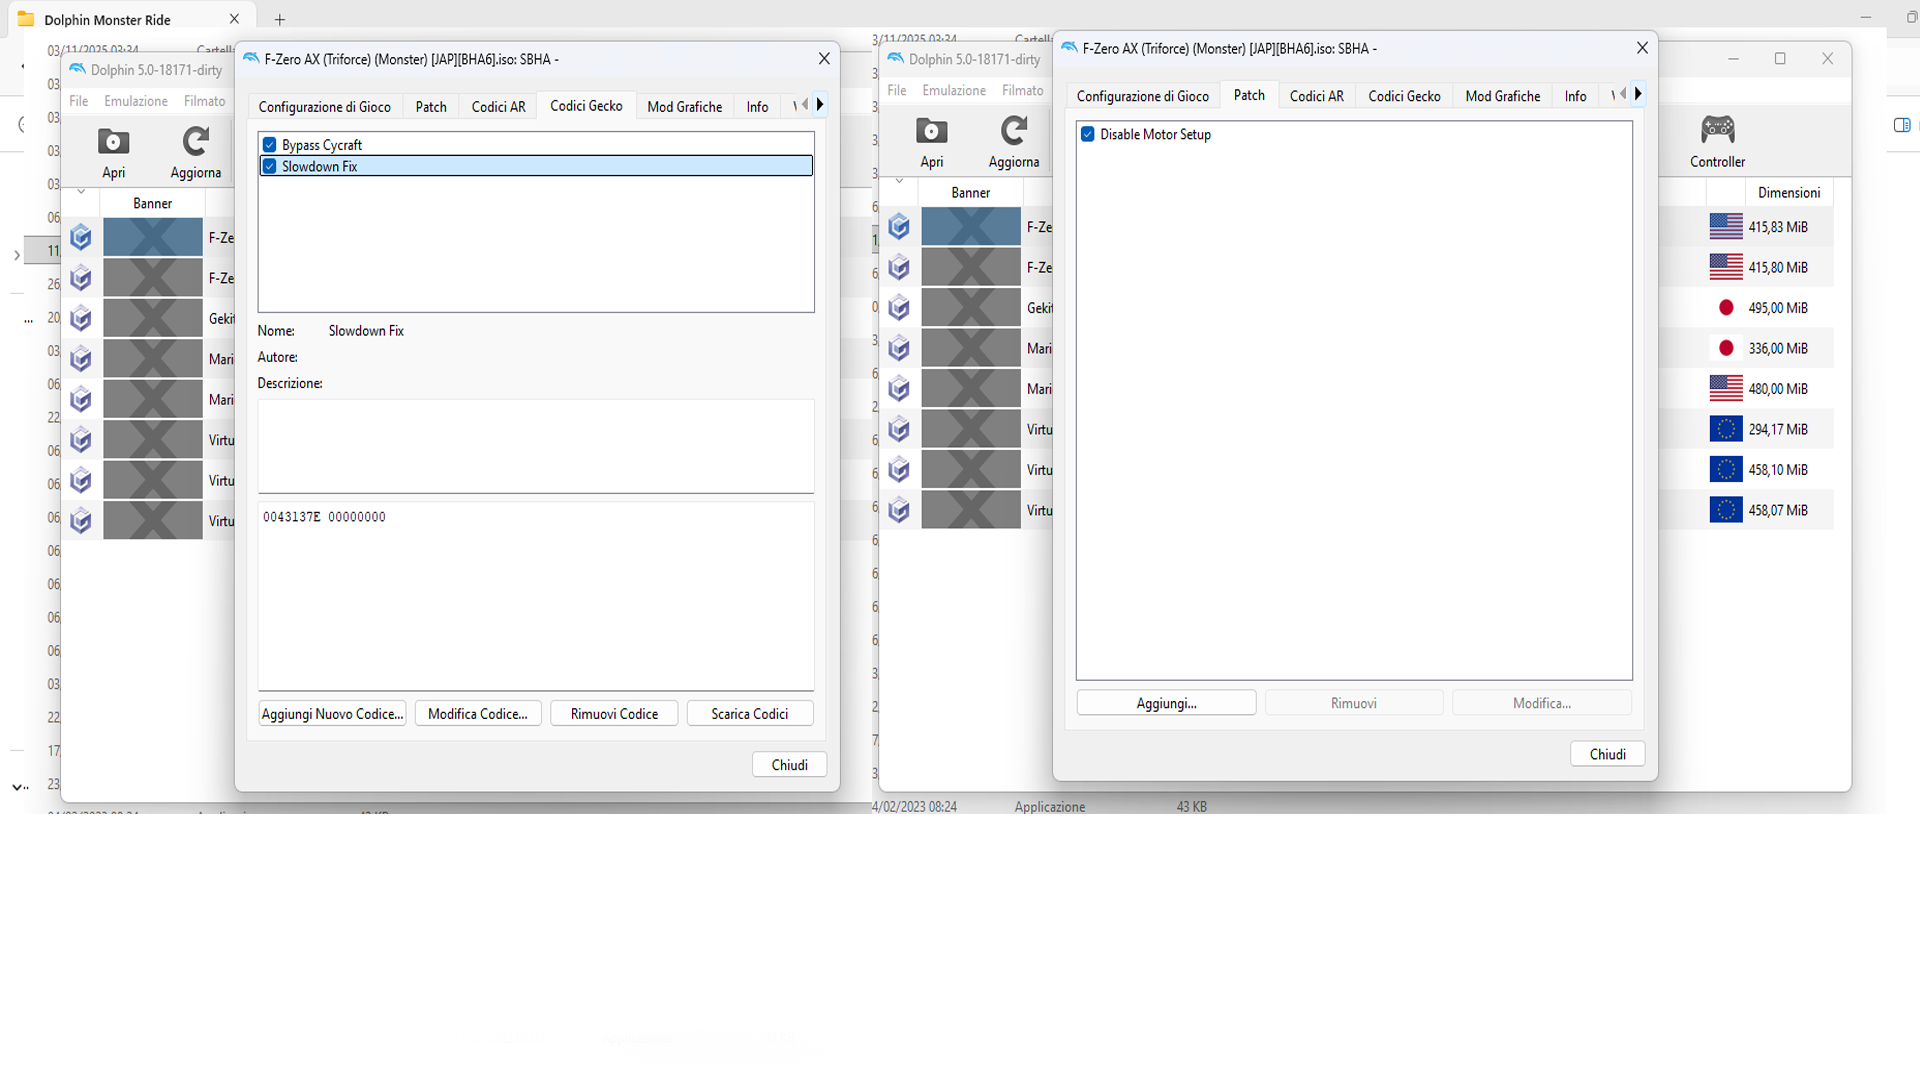The image size is (1920, 1080).
Task: Click the Gecko code text 0043137E 00000000
Action: [x=324, y=517]
